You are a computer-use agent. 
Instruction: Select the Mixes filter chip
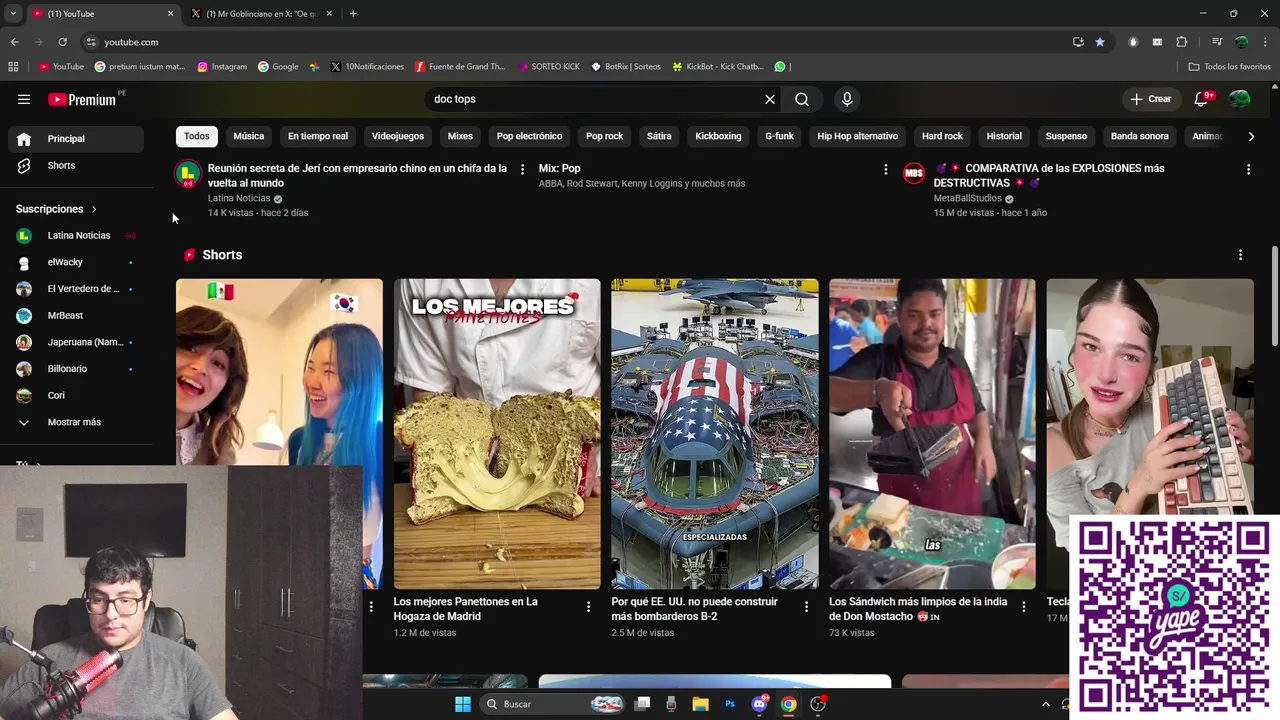coord(460,136)
